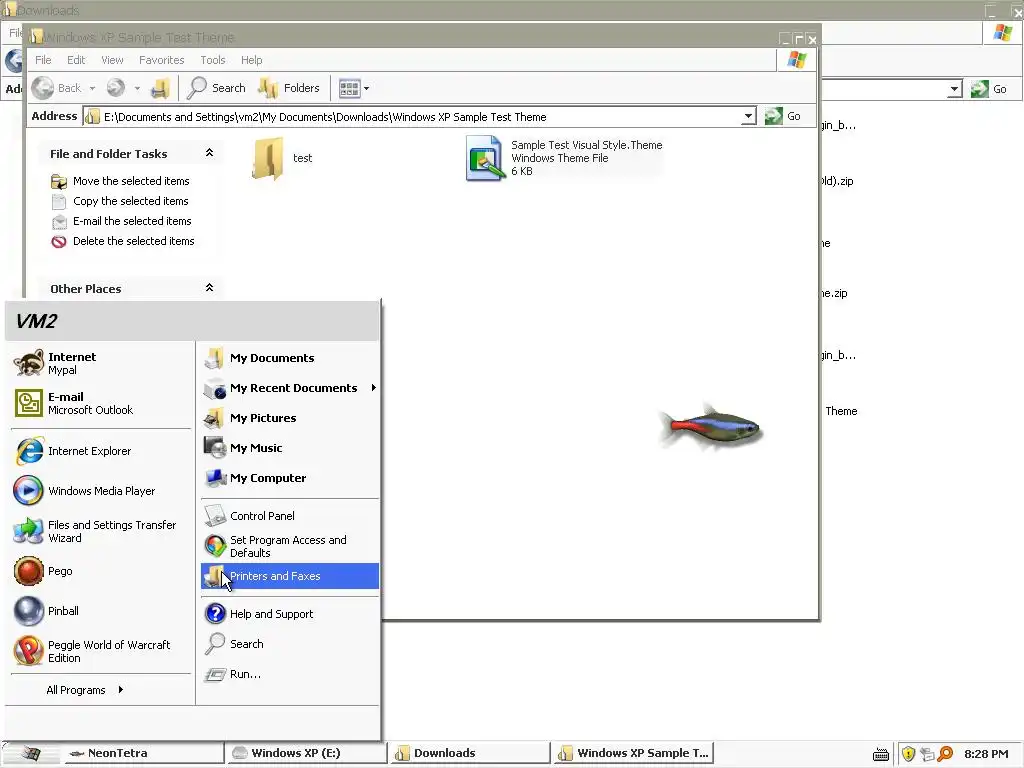
Task: Open Forward history dropdown arrow
Action: tap(137, 88)
